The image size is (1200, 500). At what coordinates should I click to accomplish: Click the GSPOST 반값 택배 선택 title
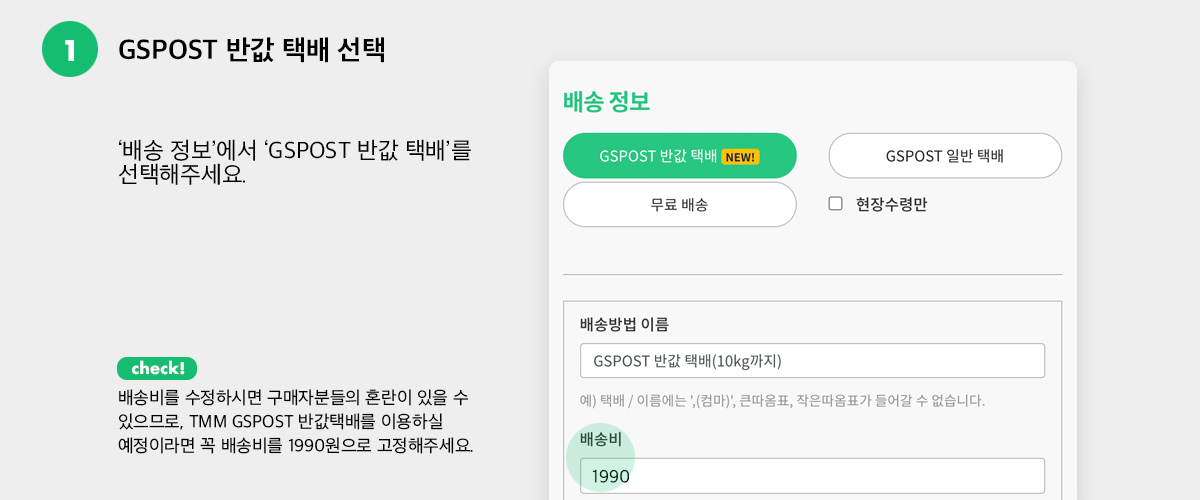pos(252,50)
